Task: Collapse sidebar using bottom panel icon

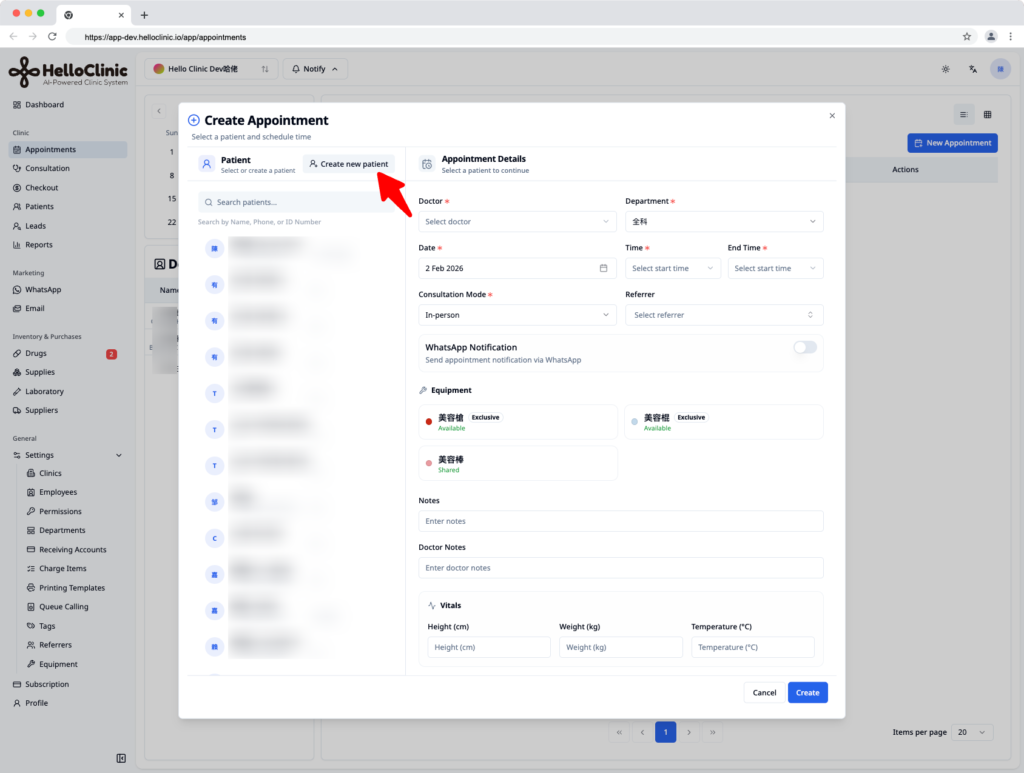Action: (121, 758)
